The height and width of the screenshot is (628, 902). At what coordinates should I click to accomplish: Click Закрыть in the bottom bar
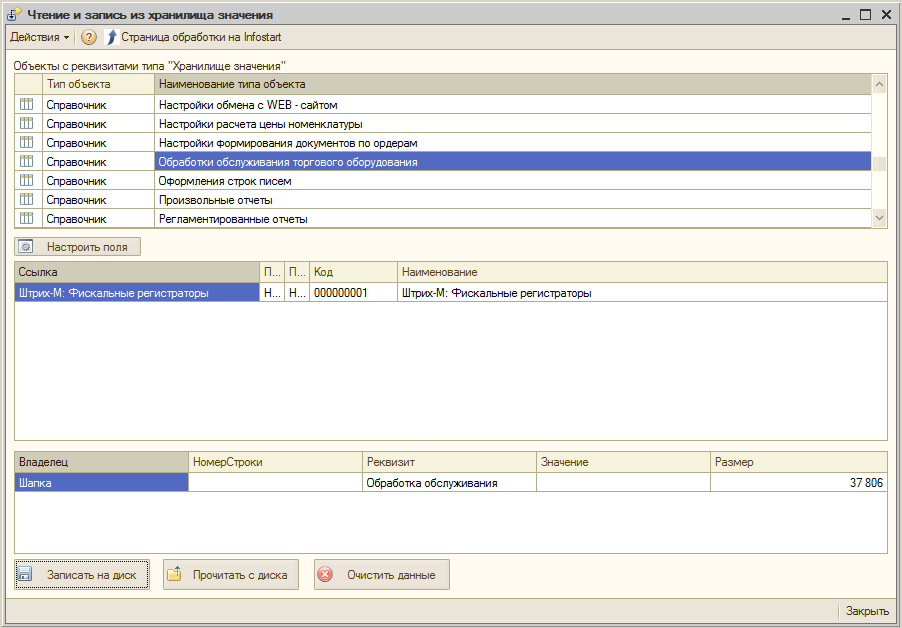point(866,611)
